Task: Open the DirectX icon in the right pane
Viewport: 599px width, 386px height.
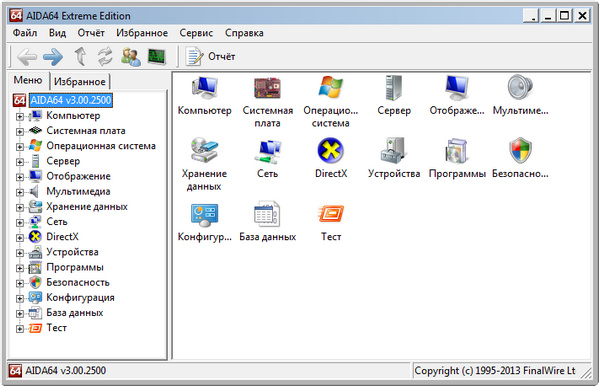Action: click(x=330, y=151)
